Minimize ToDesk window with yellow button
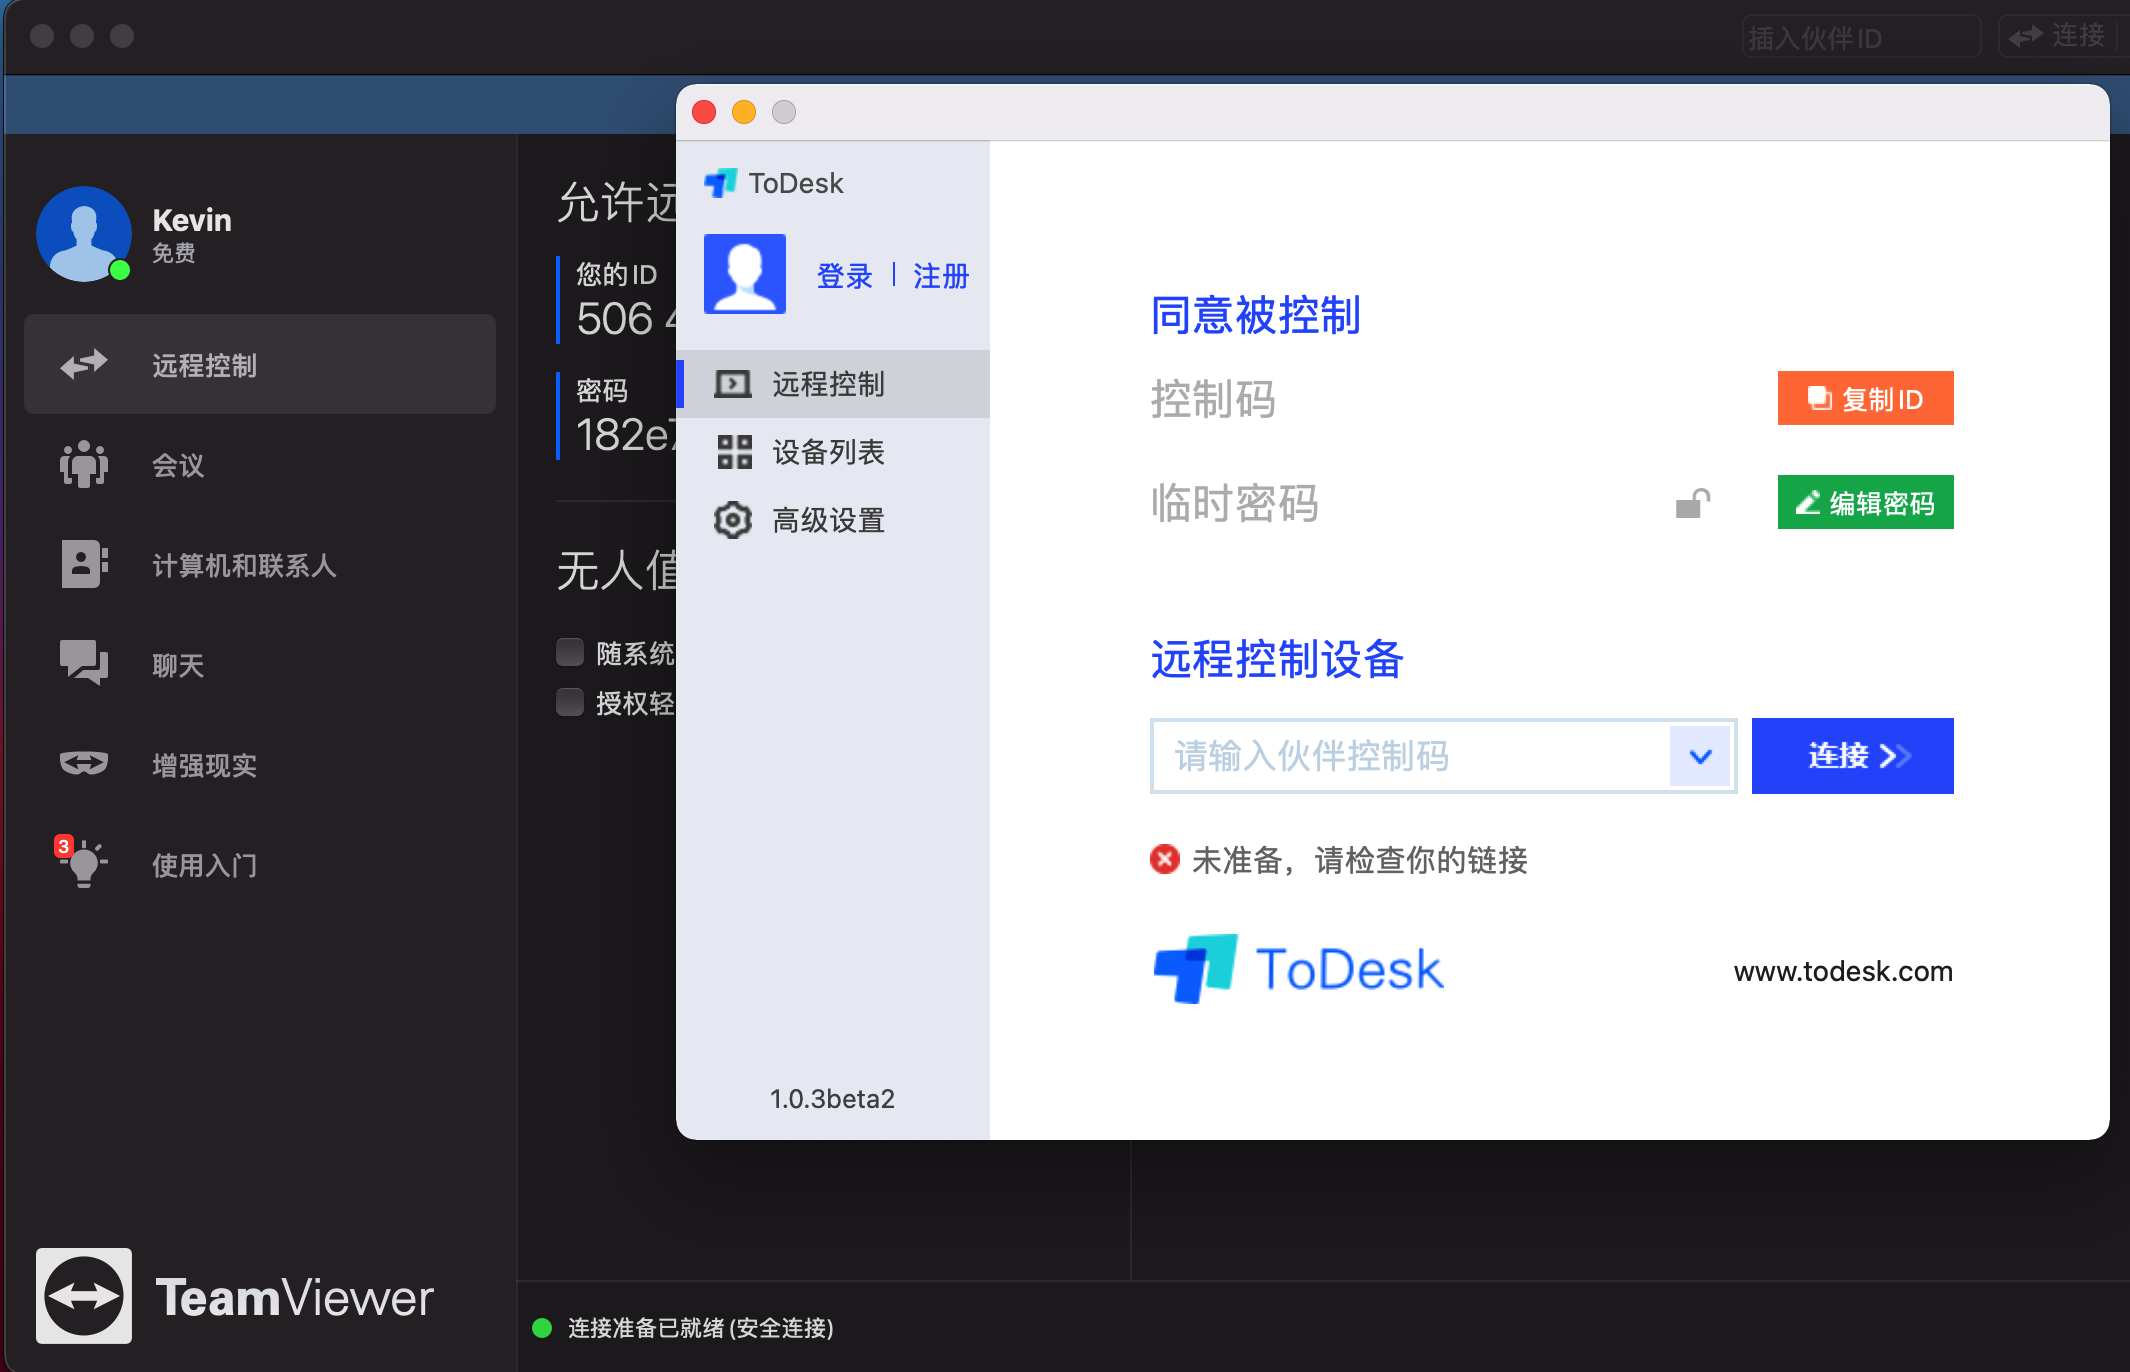Image resolution: width=2130 pixels, height=1372 pixels. [x=744, y=112]
